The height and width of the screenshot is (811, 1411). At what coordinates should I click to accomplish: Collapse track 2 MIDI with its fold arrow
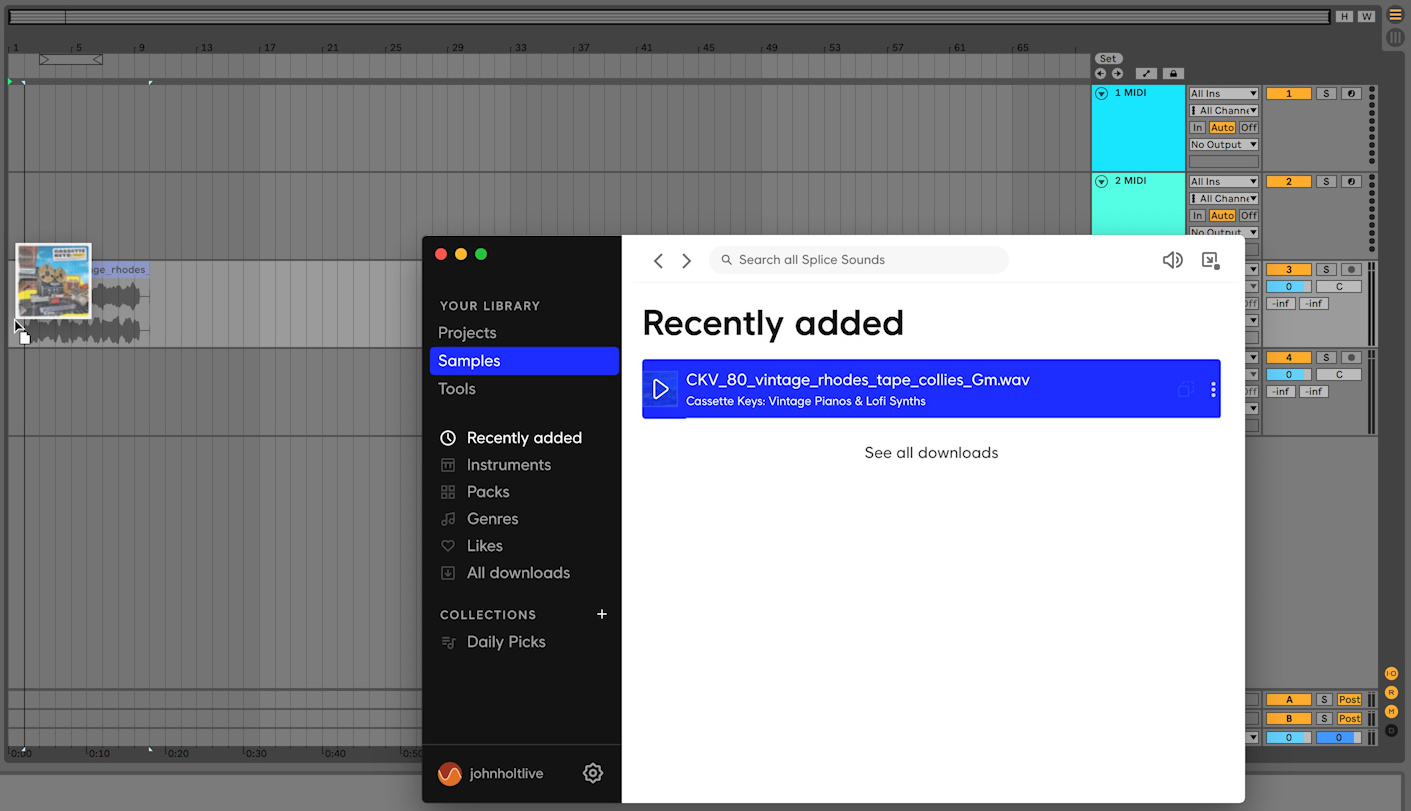pyautogui.click(x=1102, y=182)
